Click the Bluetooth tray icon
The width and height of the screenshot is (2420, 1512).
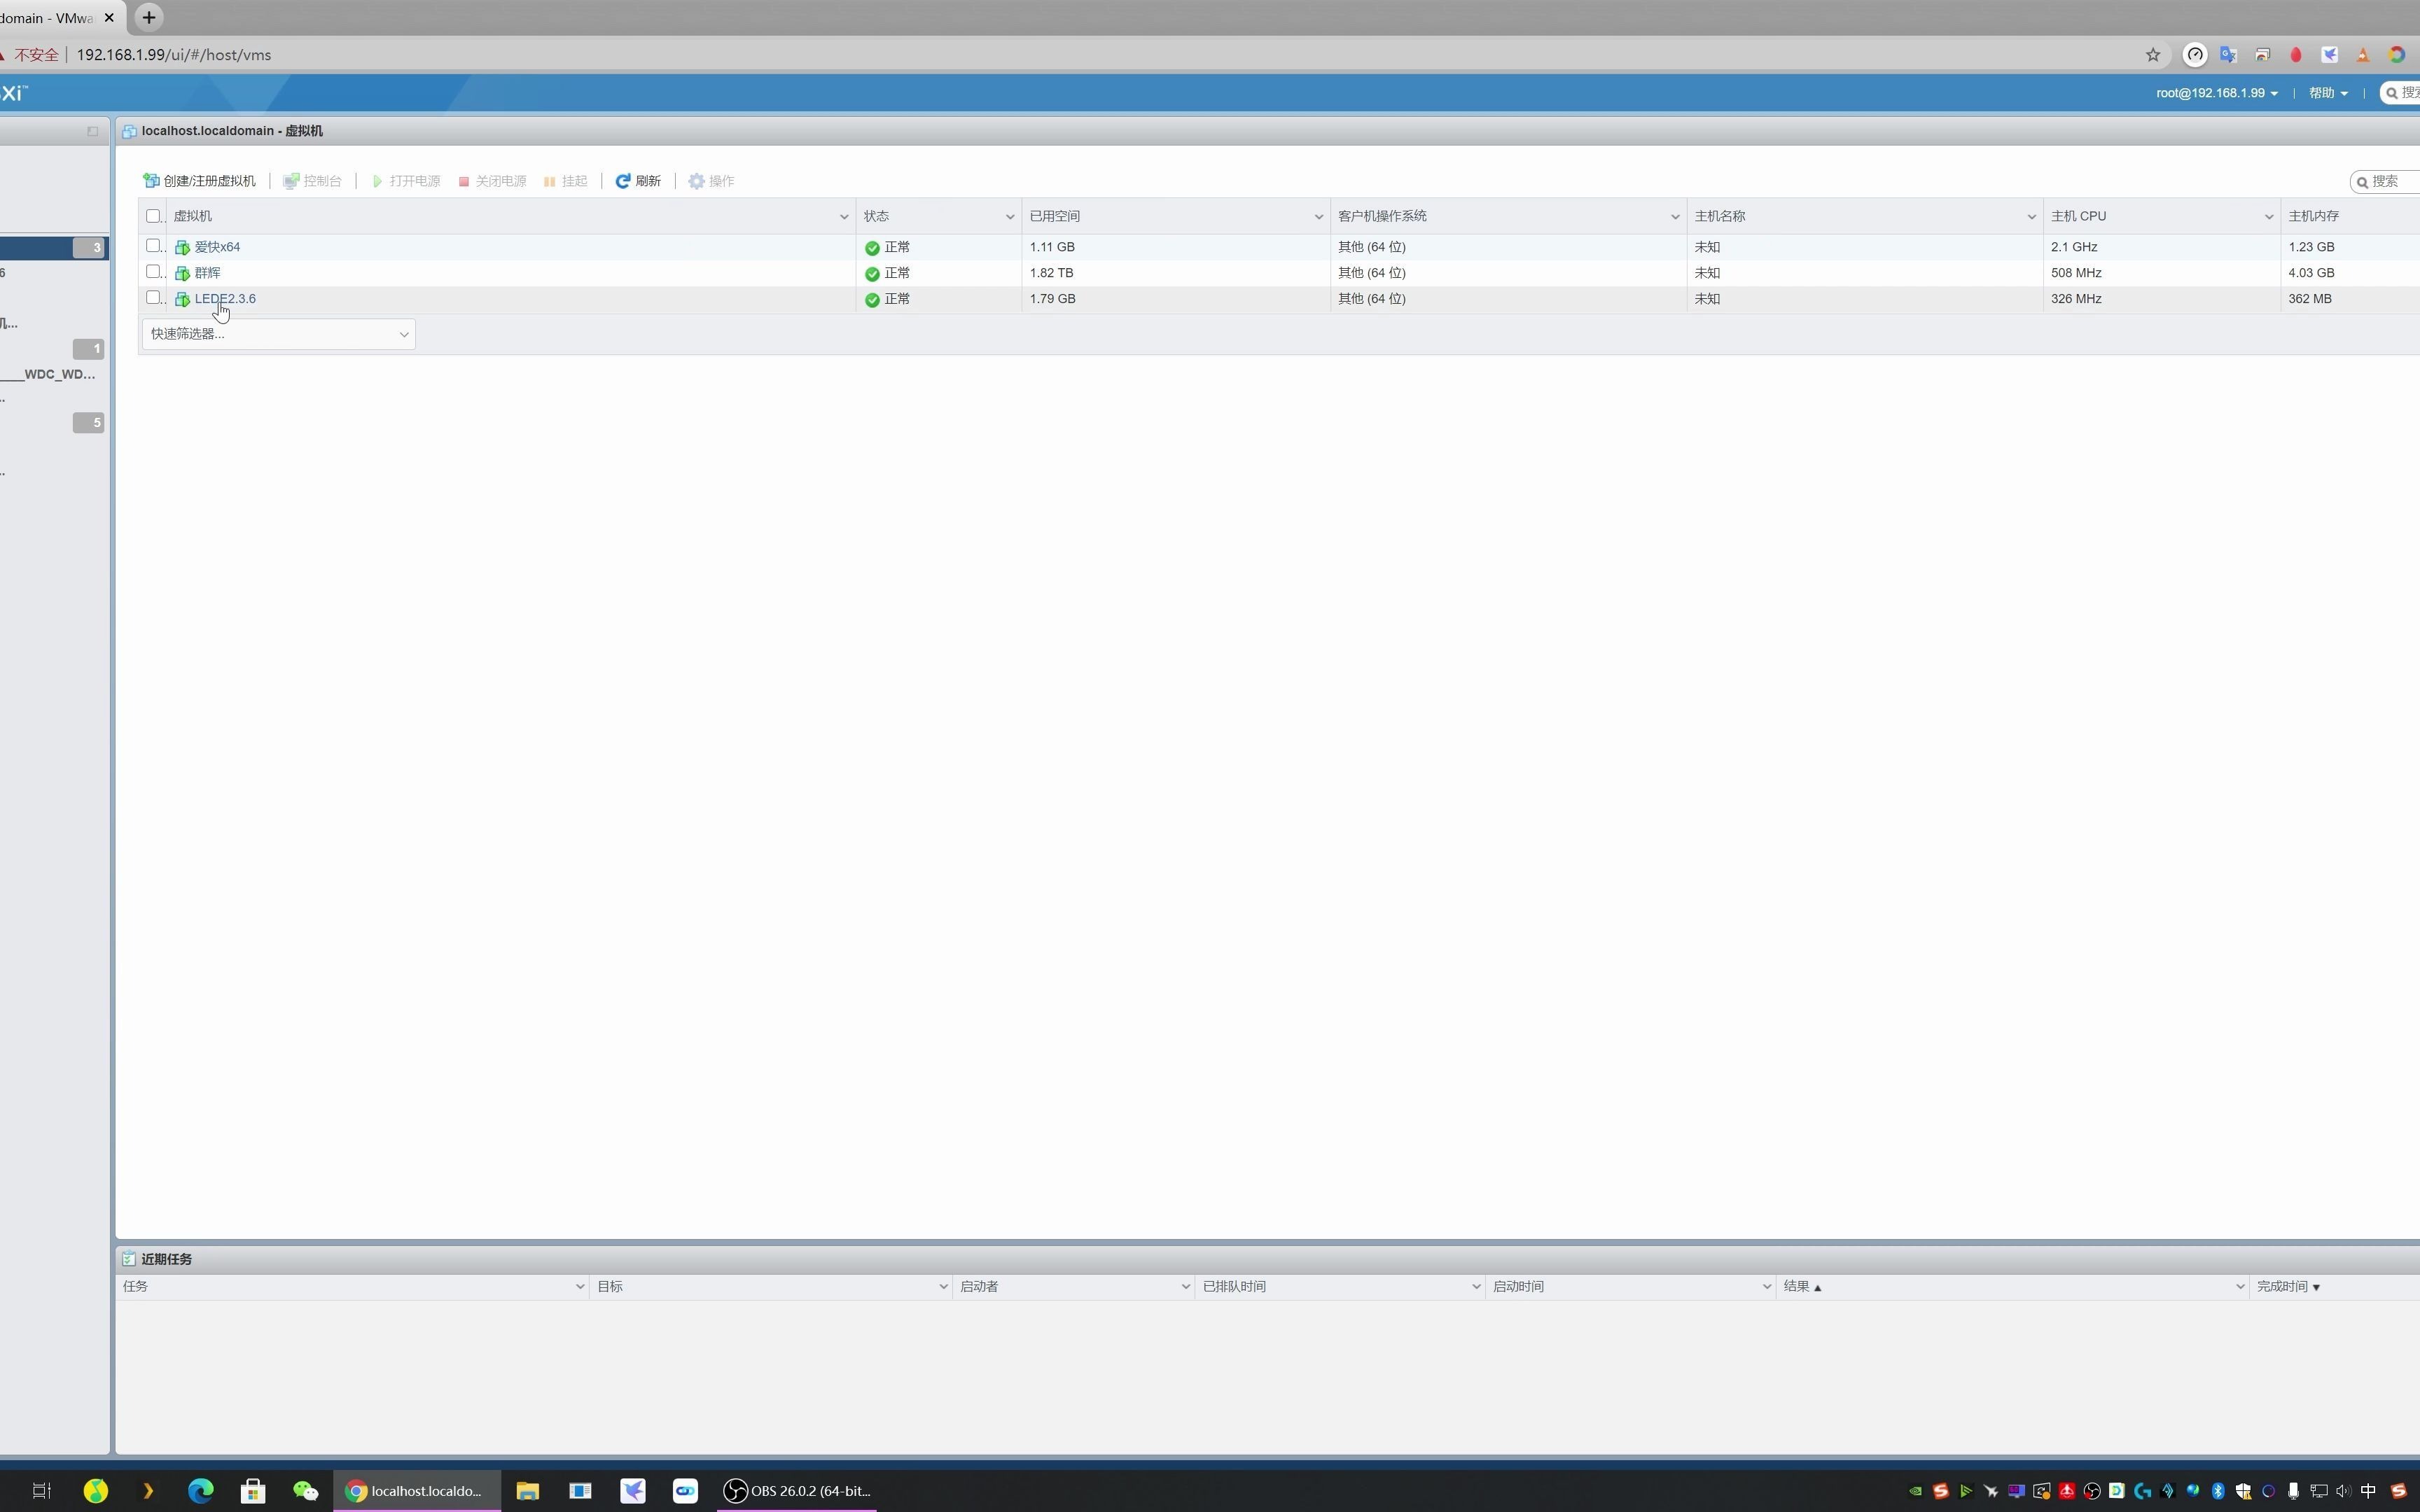pyautogui.click(x=2217, y=1491)
